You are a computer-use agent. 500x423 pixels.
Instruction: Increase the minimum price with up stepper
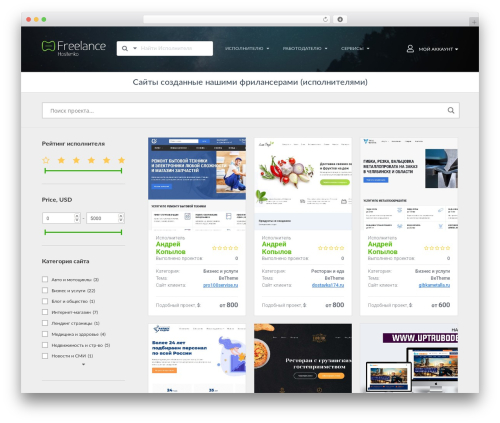(x=77, y=216)
